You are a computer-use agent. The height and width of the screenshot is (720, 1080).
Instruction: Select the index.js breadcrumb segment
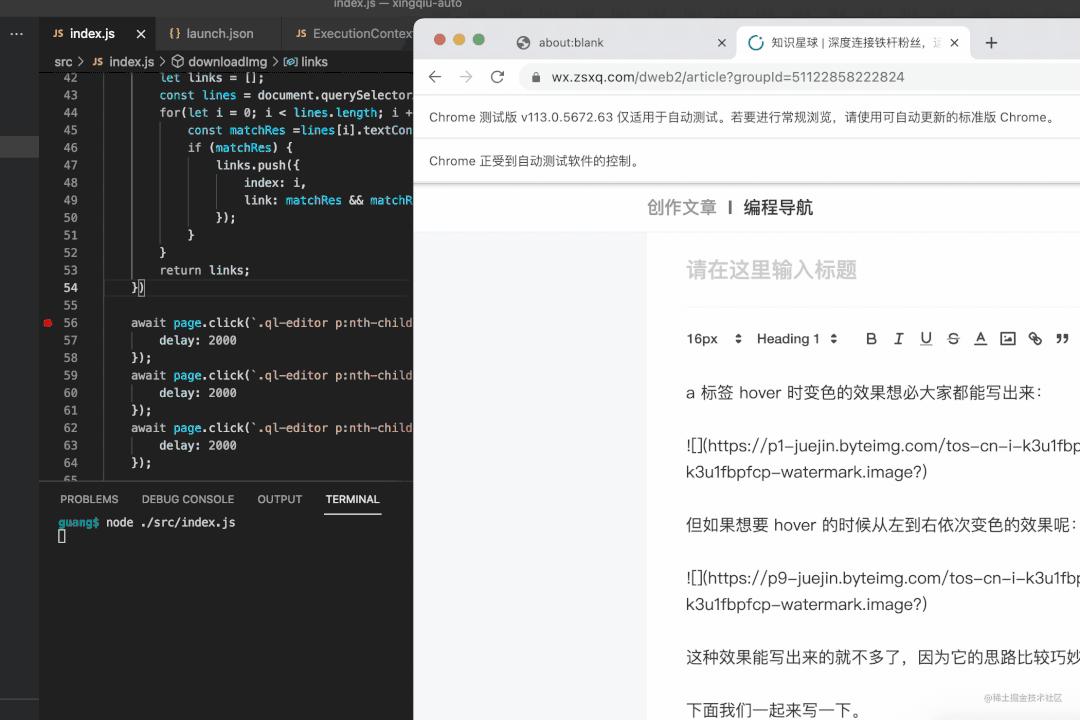[123, 62]
